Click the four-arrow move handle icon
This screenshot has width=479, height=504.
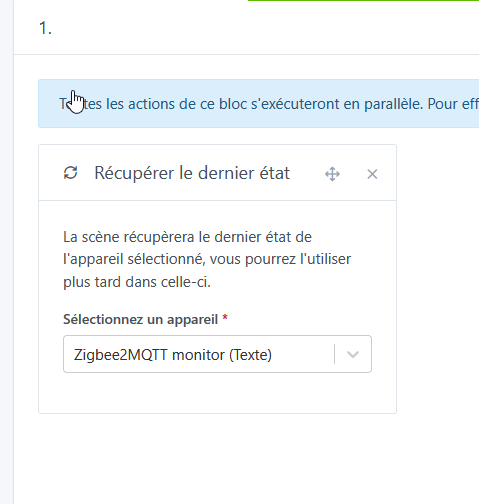click(332, 174)
